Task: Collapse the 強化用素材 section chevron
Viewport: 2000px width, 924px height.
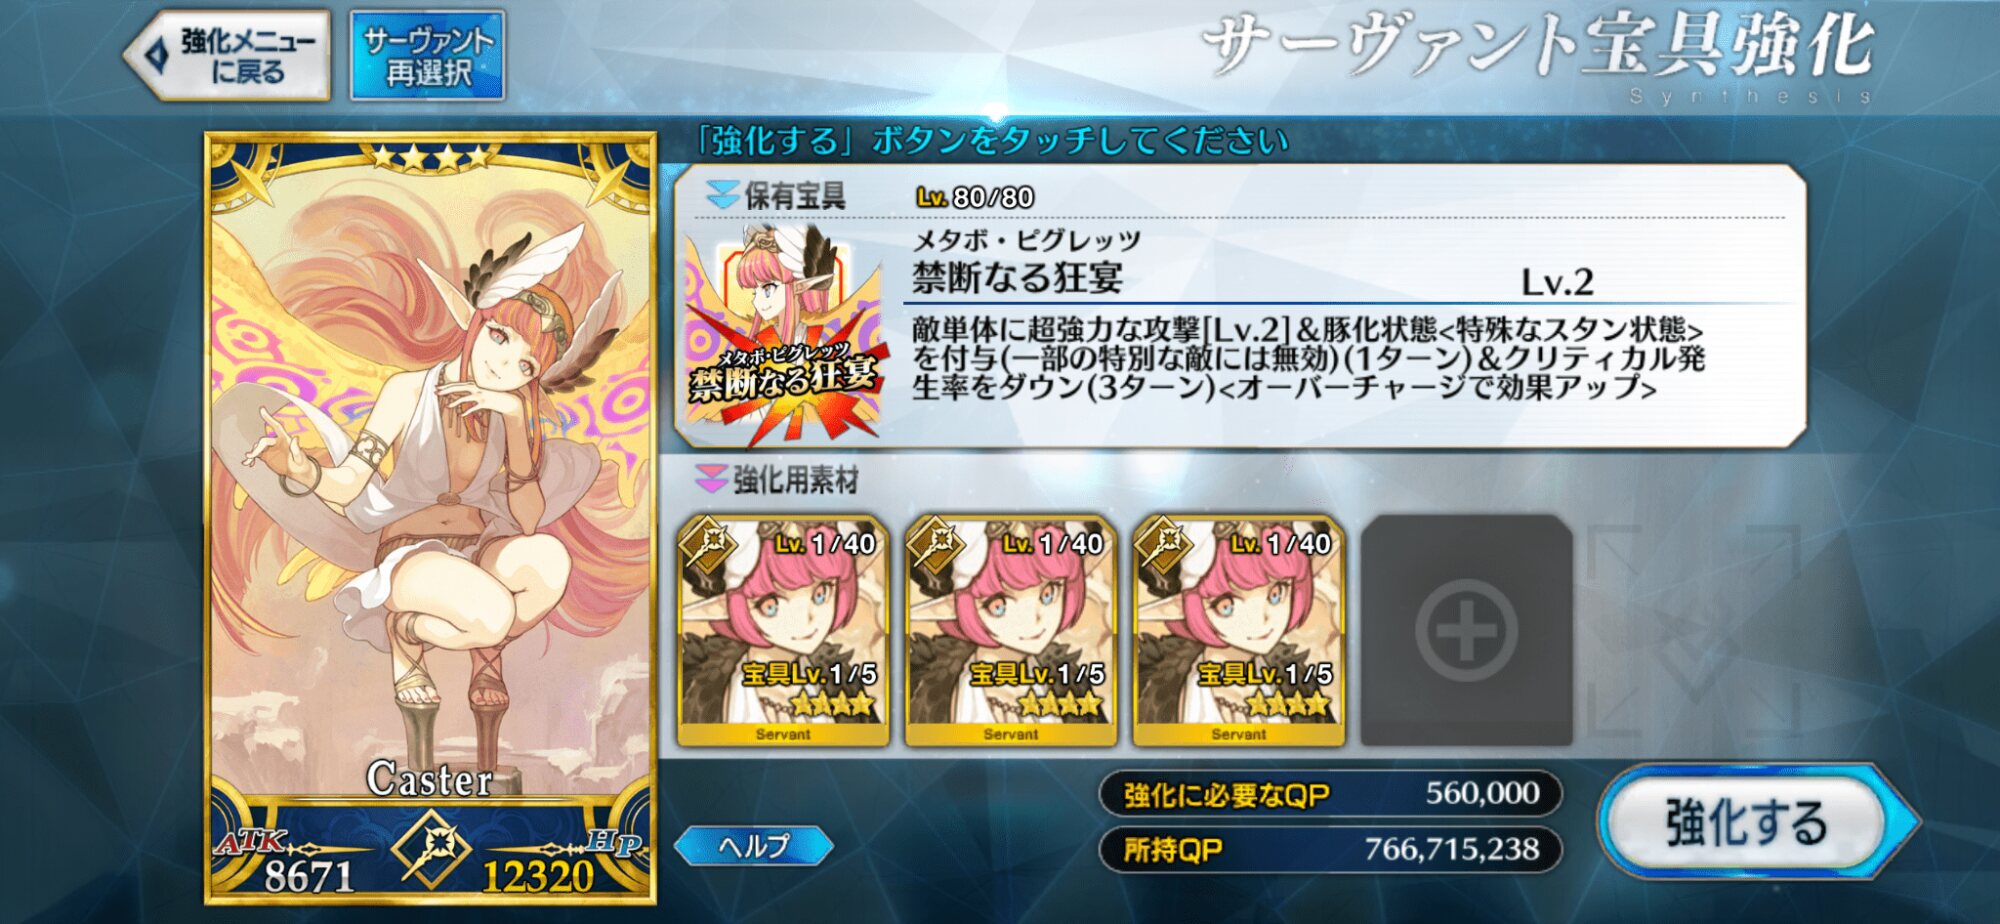Action: pyautogui.click(x=711, y=479)
